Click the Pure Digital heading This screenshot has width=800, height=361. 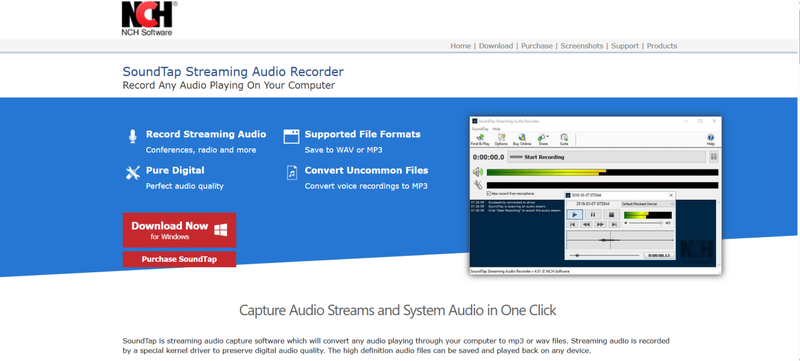[x=175, y=170]
